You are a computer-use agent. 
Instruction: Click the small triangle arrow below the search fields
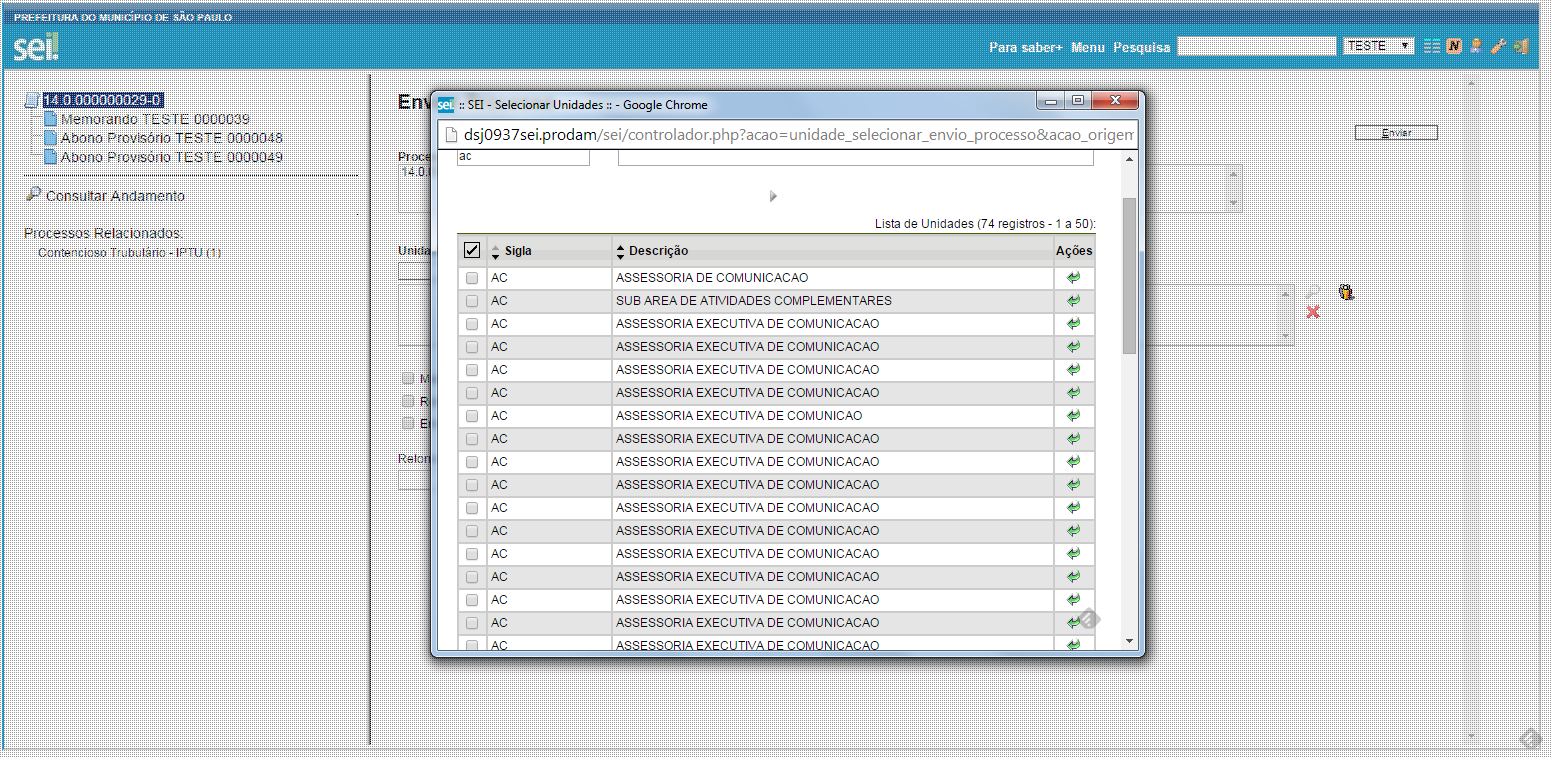point(773,197)
